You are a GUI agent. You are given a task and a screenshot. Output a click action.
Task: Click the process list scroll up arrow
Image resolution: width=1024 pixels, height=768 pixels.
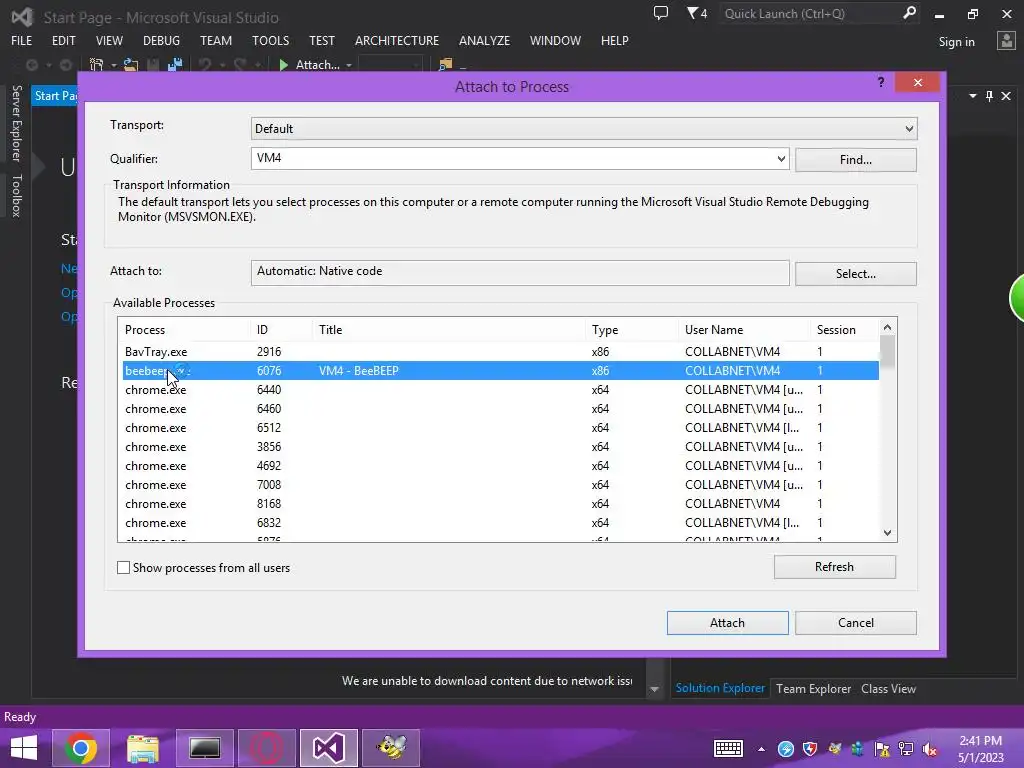(x=887, y=327)
